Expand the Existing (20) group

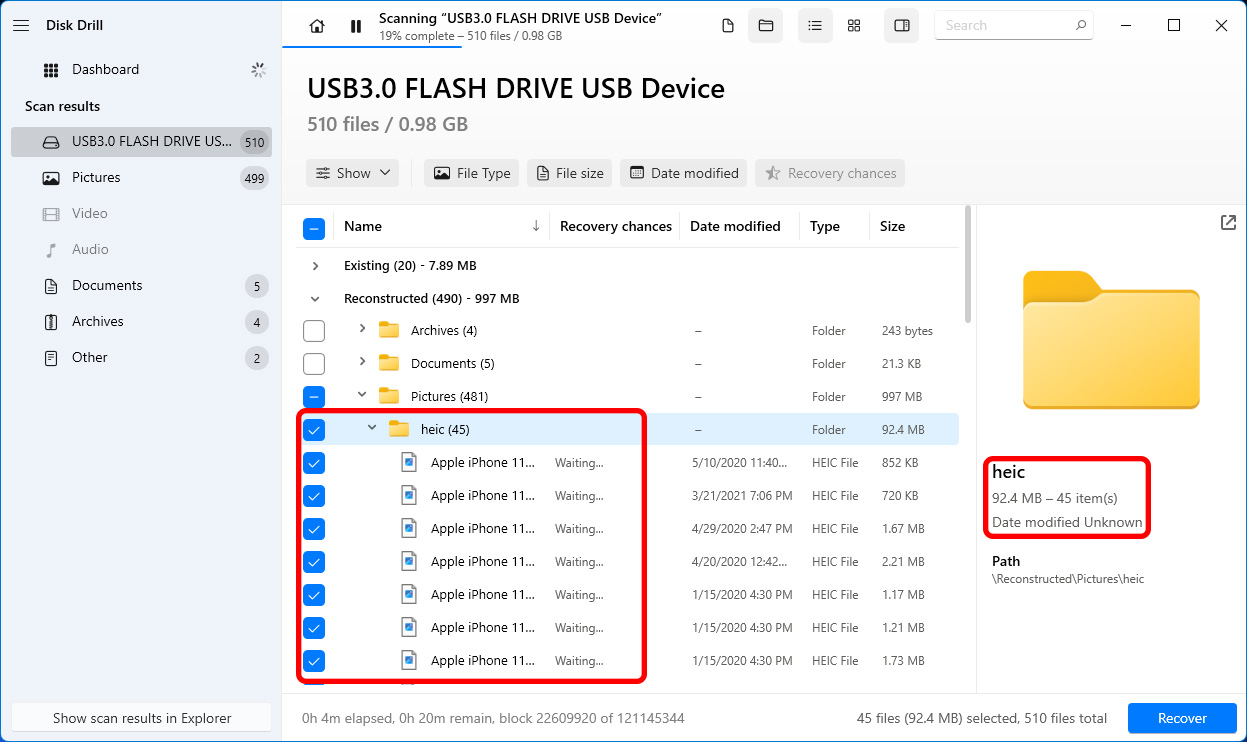(x=316, y=266)
